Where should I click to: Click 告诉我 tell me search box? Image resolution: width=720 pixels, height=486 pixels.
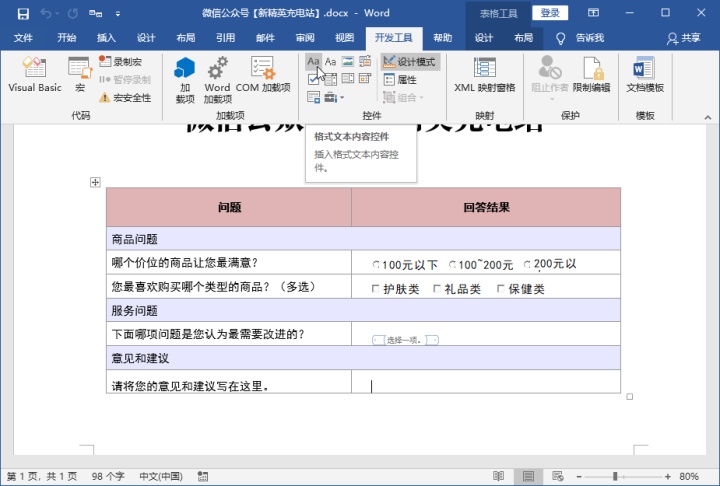pyautogui.click(x=580, y=38)
